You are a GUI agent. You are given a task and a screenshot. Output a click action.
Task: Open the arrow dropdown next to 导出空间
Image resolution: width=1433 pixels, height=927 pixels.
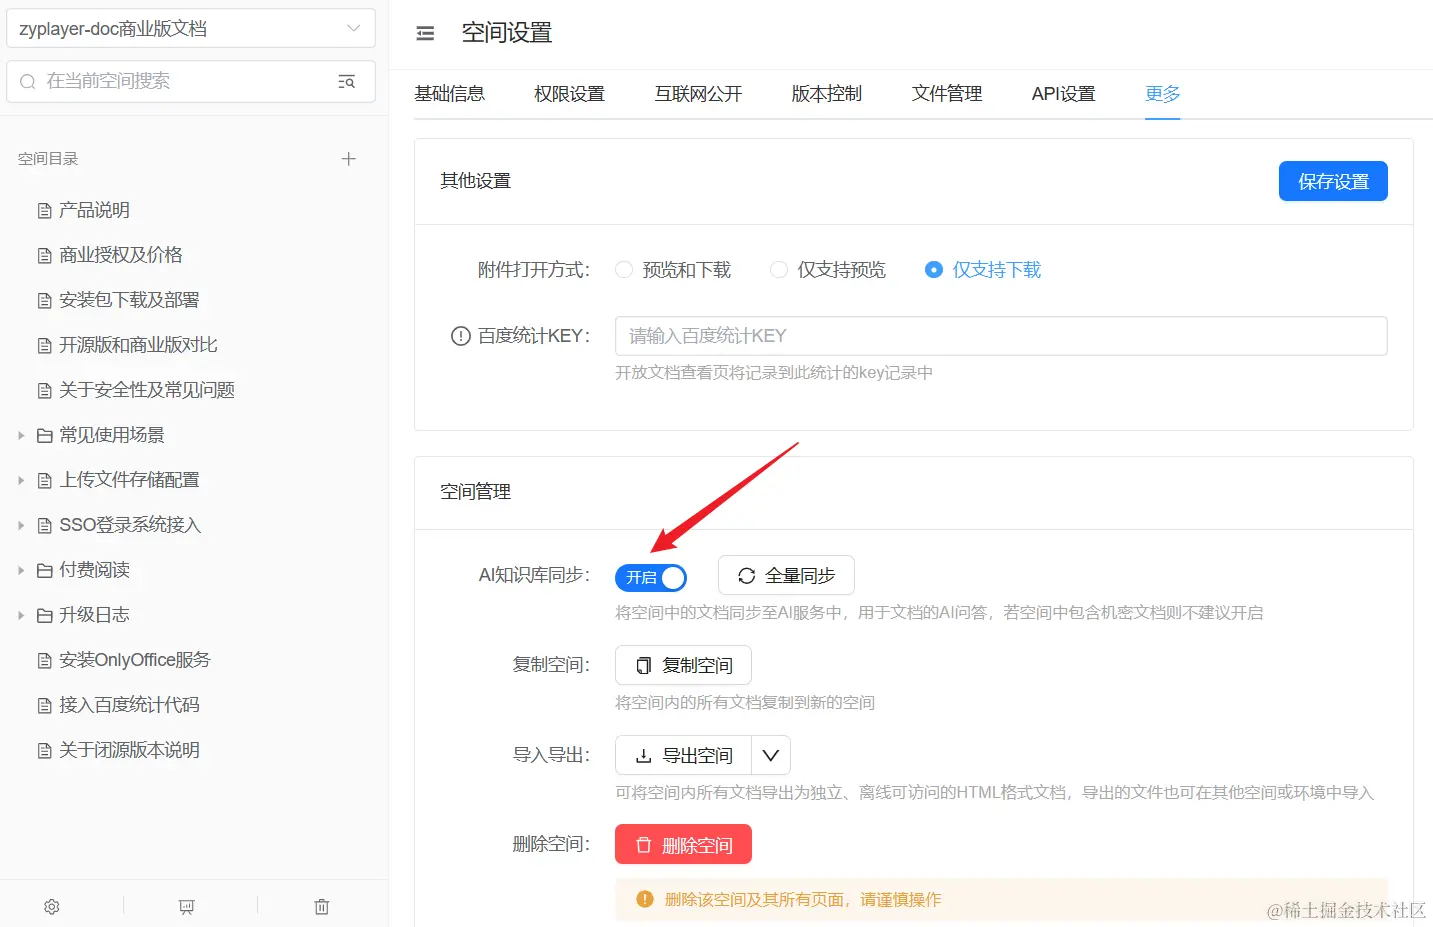click(x=771, y=755)
